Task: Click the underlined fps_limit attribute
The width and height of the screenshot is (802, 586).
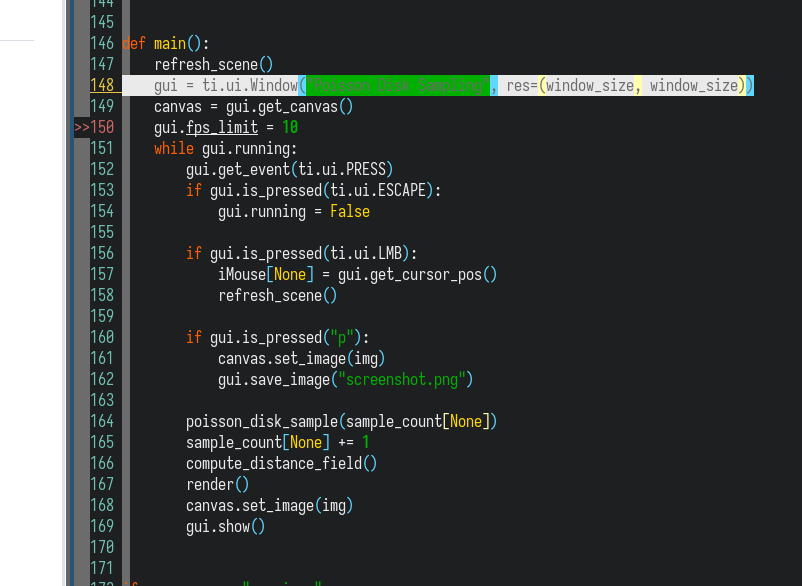Action: coord(222,127)
